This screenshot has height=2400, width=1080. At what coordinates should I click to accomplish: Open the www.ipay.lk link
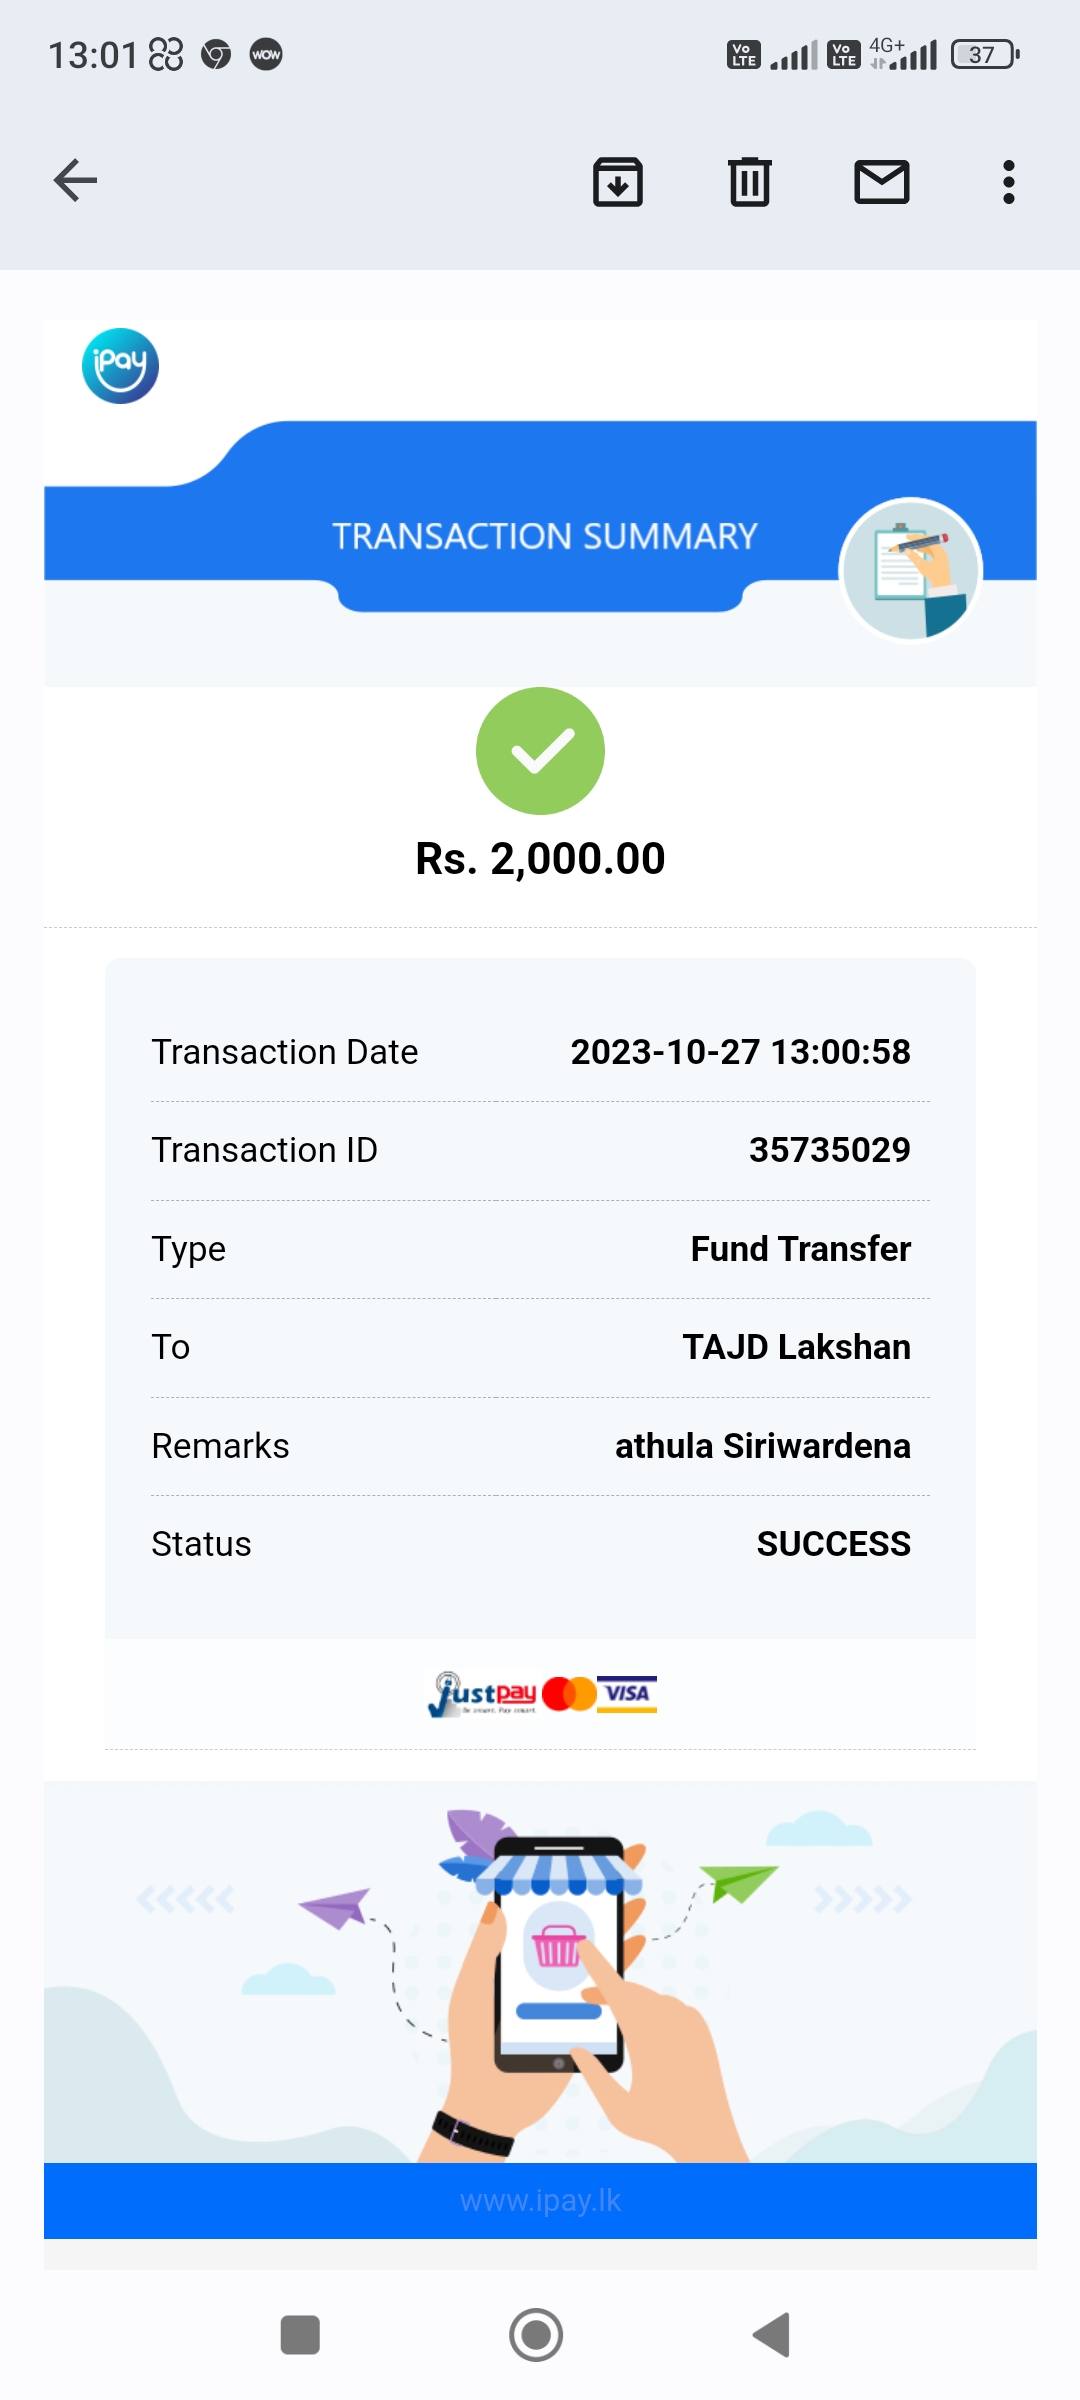tap(540, 2201)
